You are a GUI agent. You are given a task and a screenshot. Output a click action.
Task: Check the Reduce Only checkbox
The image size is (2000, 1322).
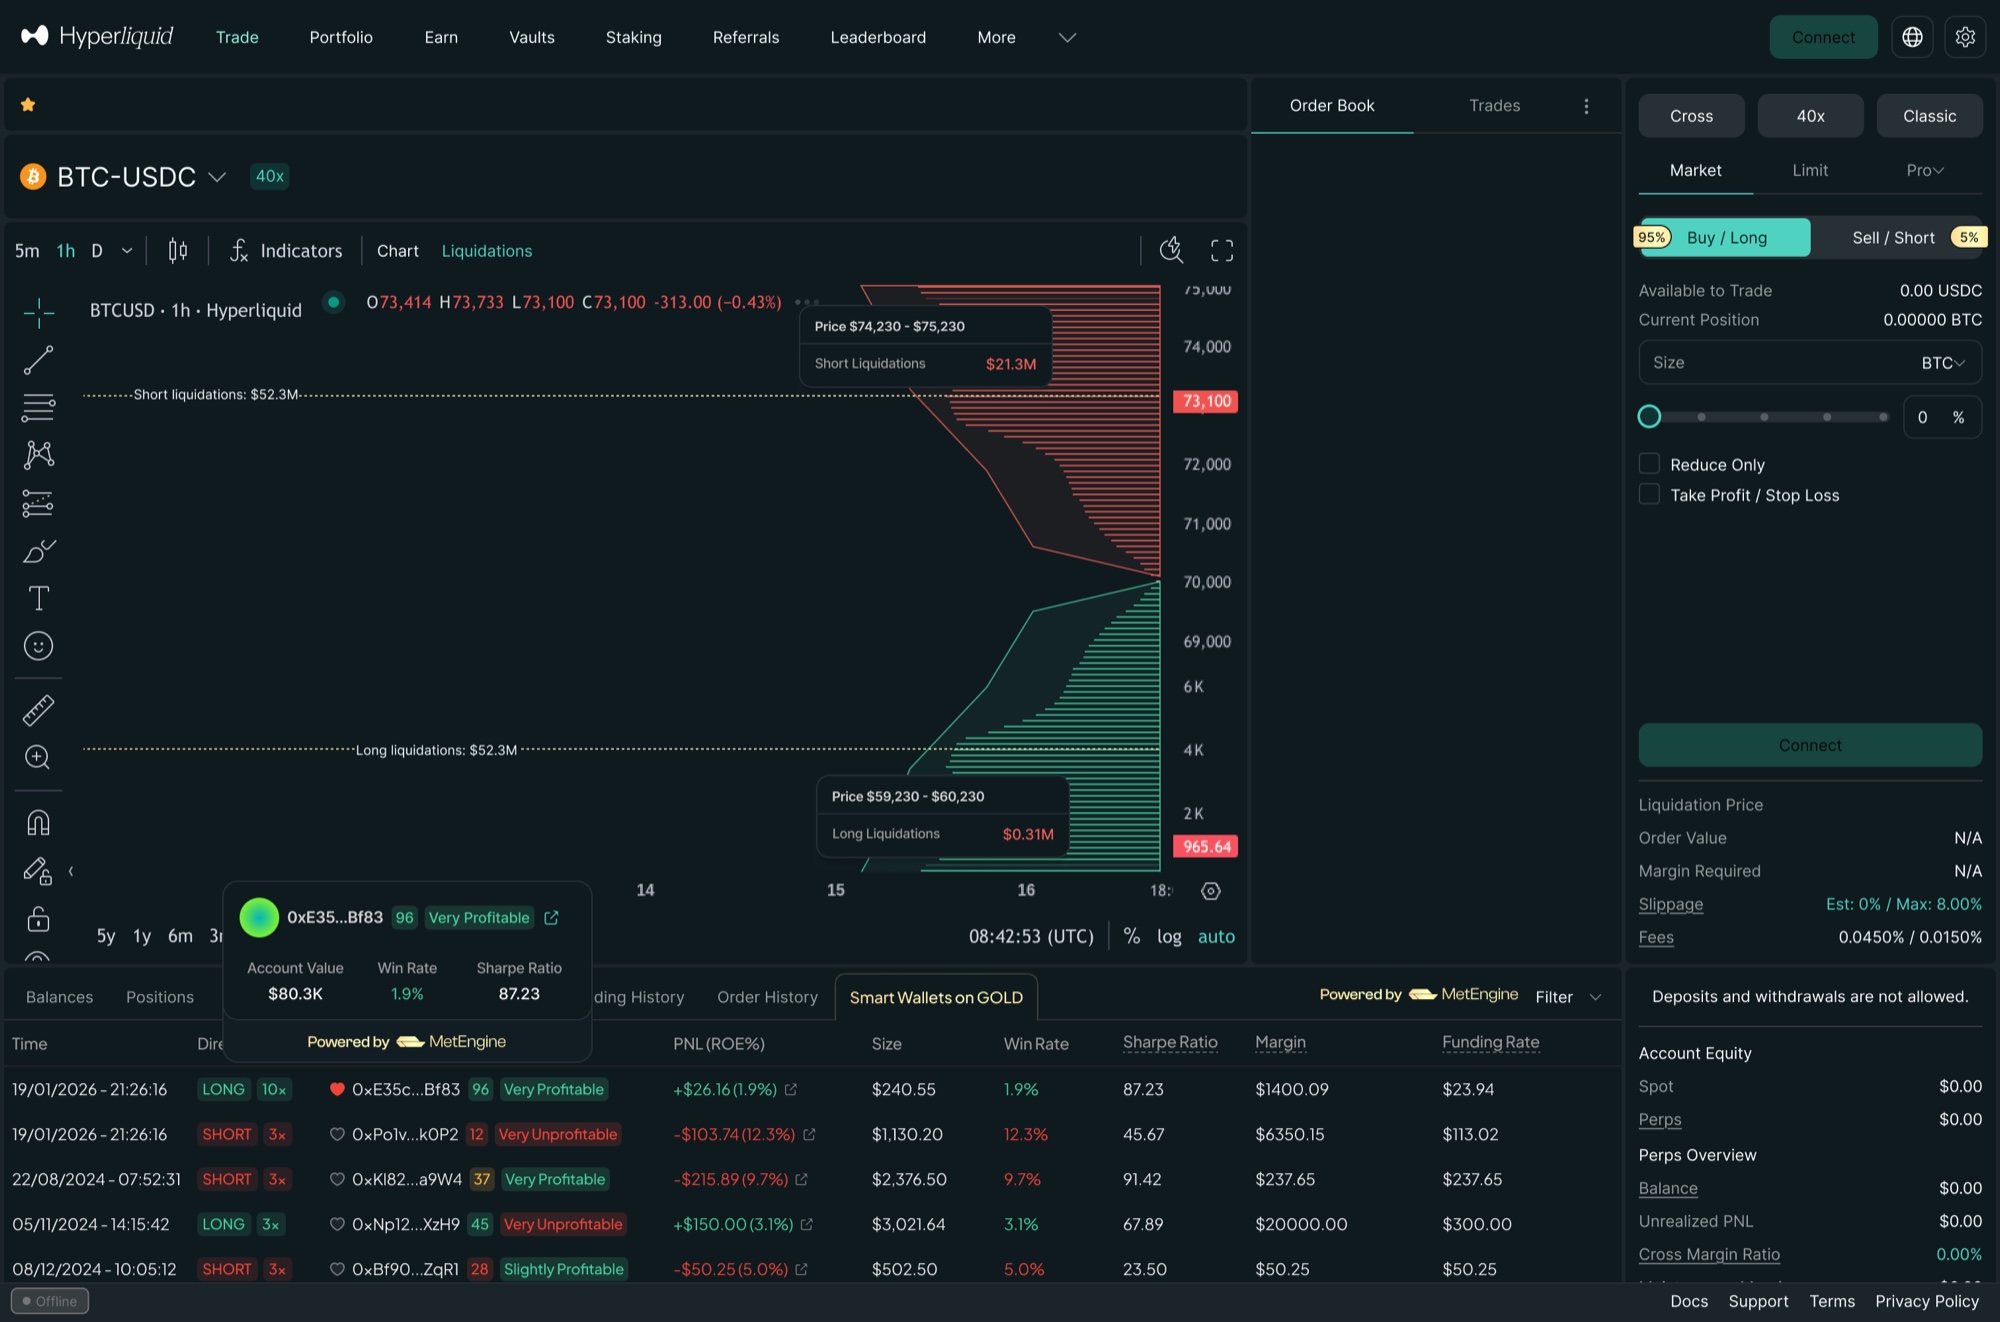pos(1649,464)
